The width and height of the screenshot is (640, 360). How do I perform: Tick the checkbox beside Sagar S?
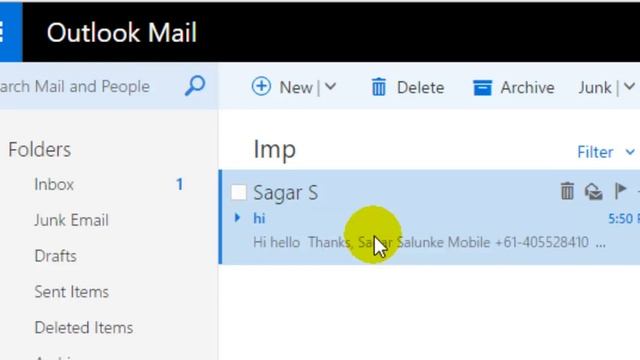[238, 192]
